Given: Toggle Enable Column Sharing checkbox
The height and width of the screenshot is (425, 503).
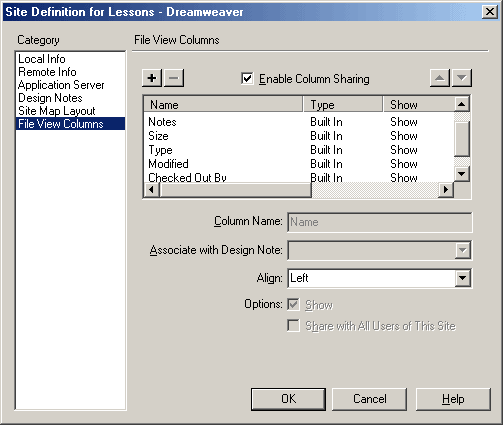Looking at the screenshot, I should (x=247, y=79).
